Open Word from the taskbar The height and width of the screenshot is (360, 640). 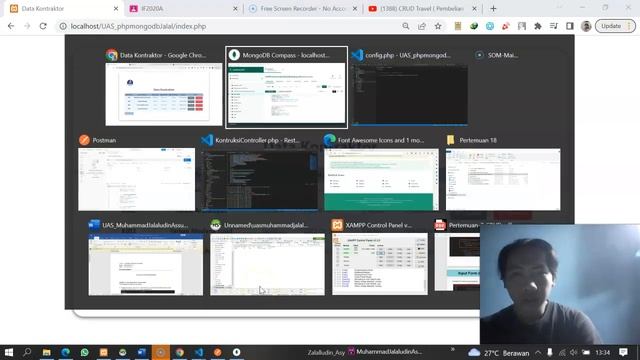(142, 352)
